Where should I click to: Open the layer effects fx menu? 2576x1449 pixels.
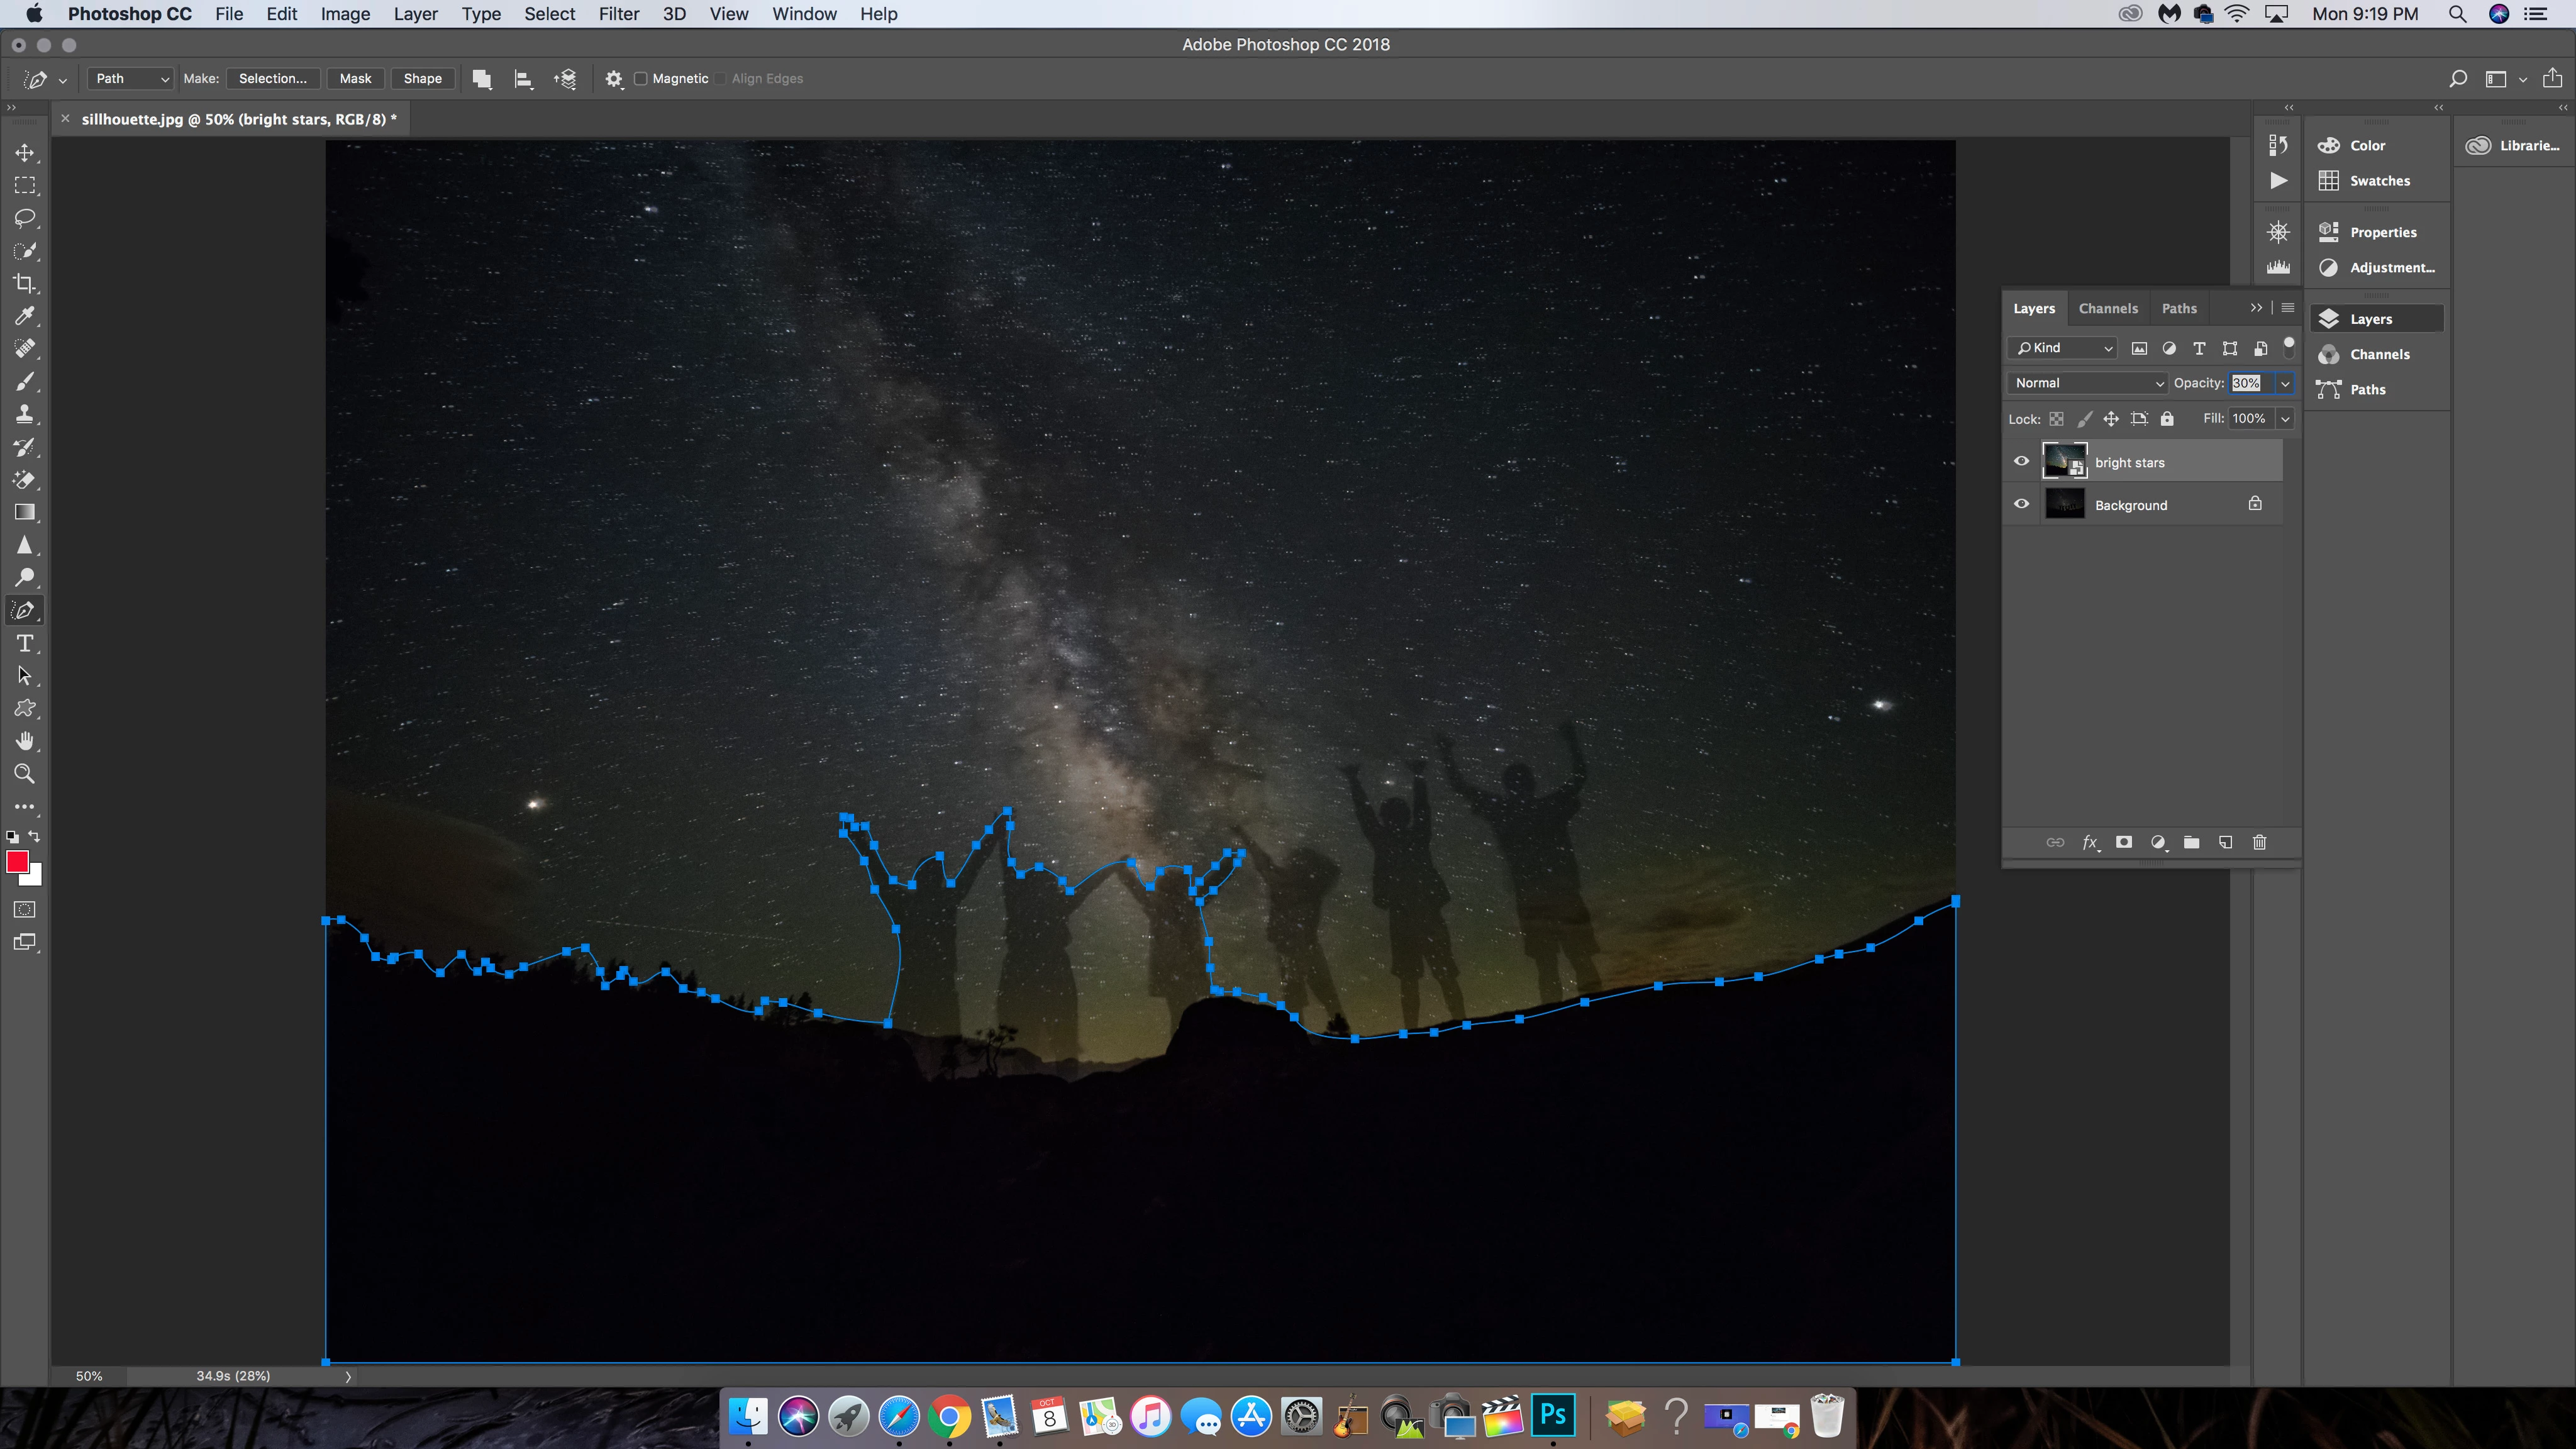[2090, 842]
